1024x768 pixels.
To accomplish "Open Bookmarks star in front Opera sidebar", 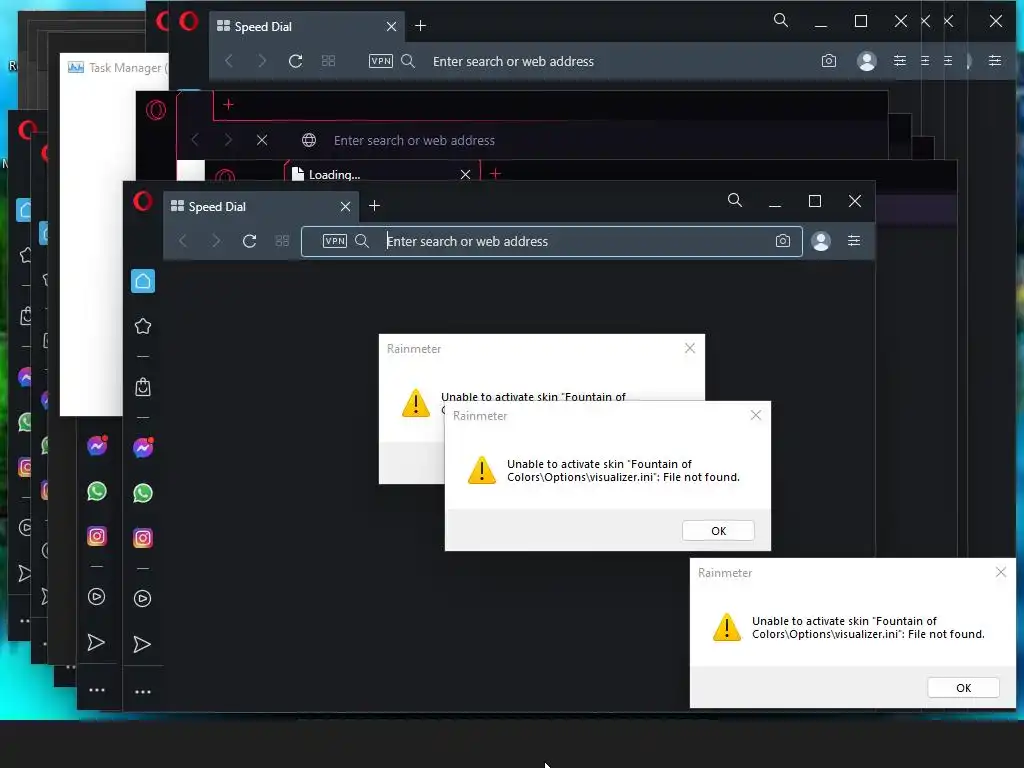I will pyautogui.click(x=143, y=326).
